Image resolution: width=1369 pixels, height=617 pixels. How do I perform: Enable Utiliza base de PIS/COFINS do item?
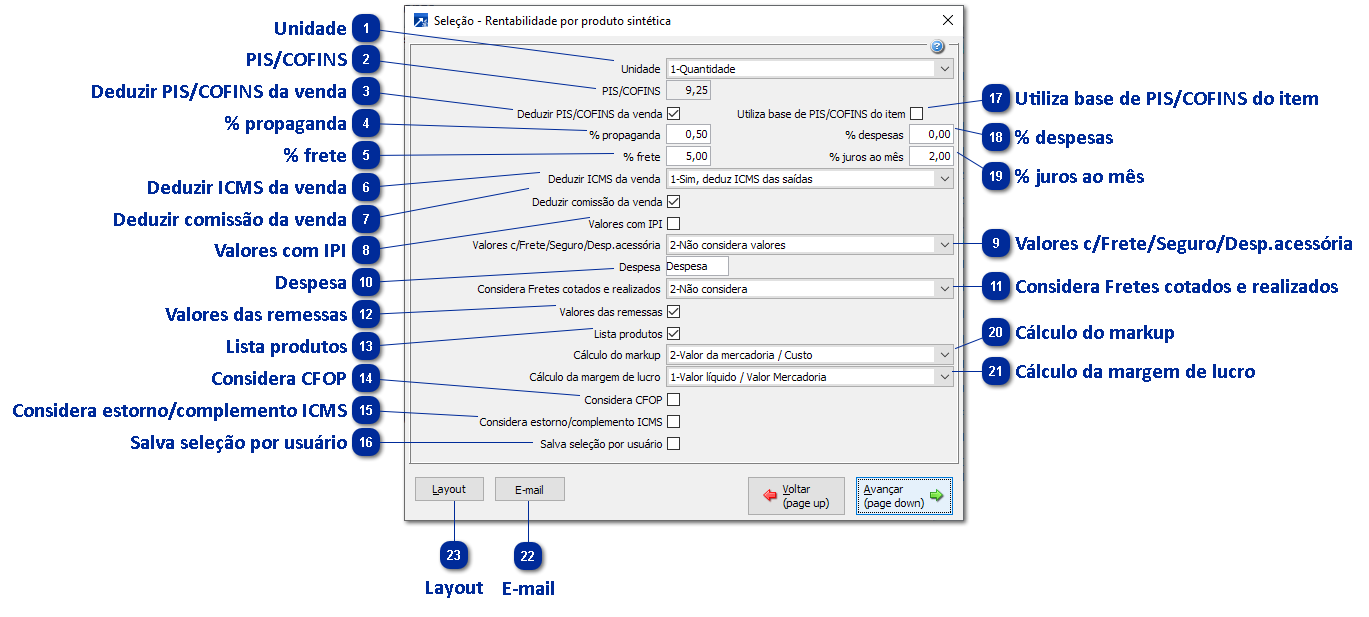[x=916, y=114]
